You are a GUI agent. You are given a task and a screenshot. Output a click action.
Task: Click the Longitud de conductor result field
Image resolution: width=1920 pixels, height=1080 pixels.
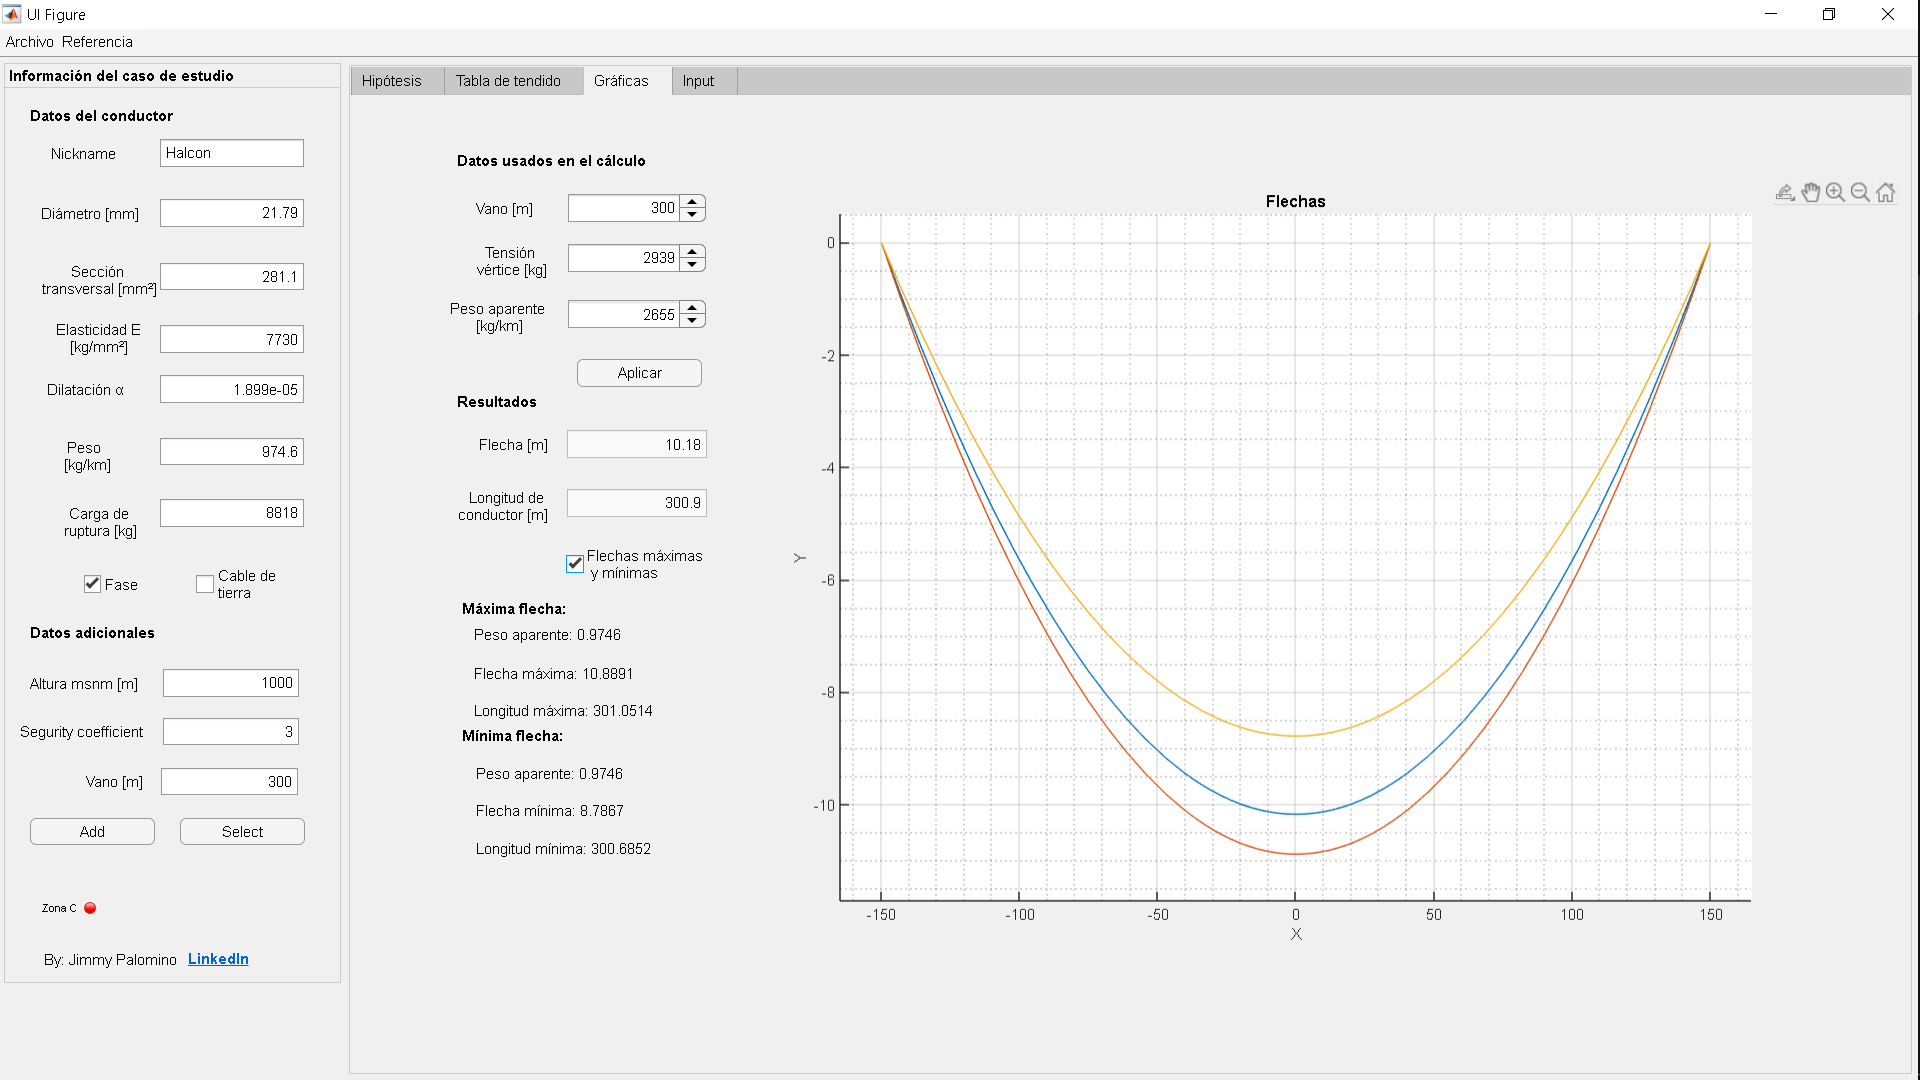637,503
